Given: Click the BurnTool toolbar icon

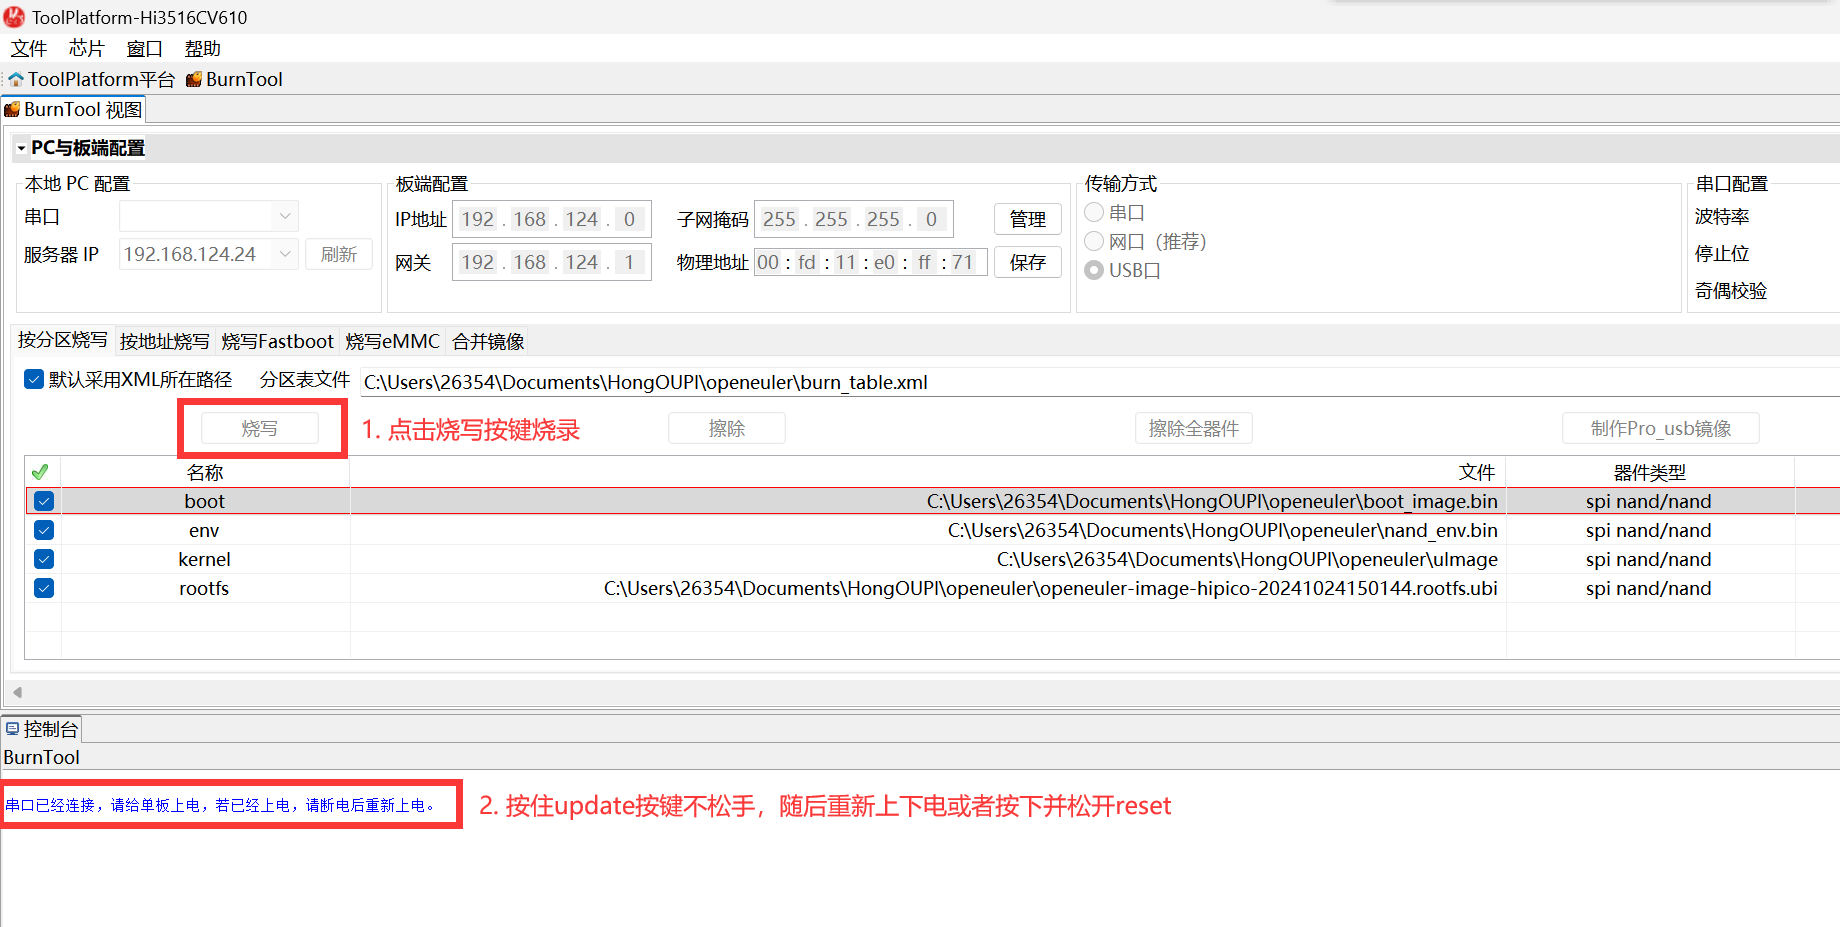Looking at the screenshot, I should [x=194, y=80].
